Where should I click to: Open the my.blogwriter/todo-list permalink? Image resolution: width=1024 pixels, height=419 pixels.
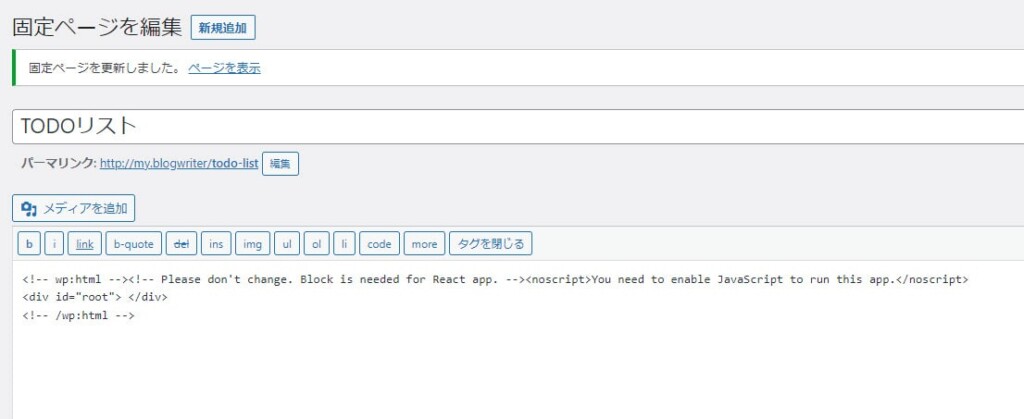pos(179,163)
